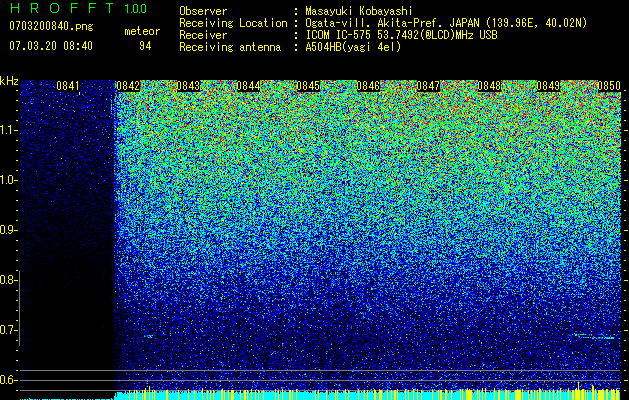Click the Receiver field label

pyautogui.click(x=203, y=35)
